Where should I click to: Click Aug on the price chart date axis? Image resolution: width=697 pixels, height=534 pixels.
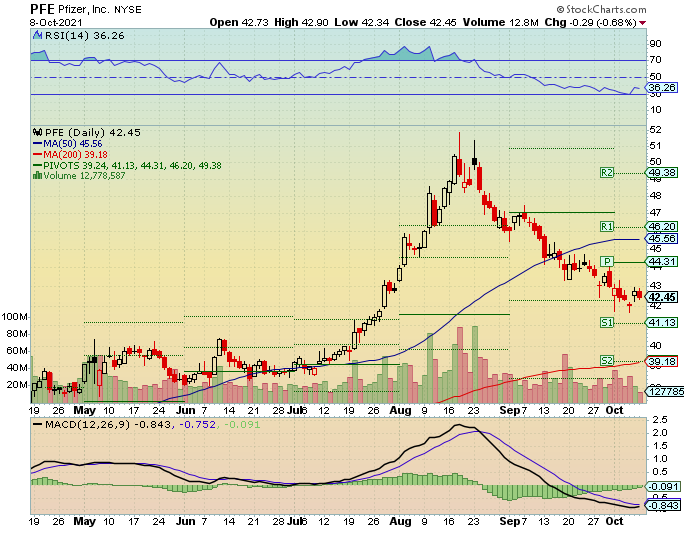400,410
